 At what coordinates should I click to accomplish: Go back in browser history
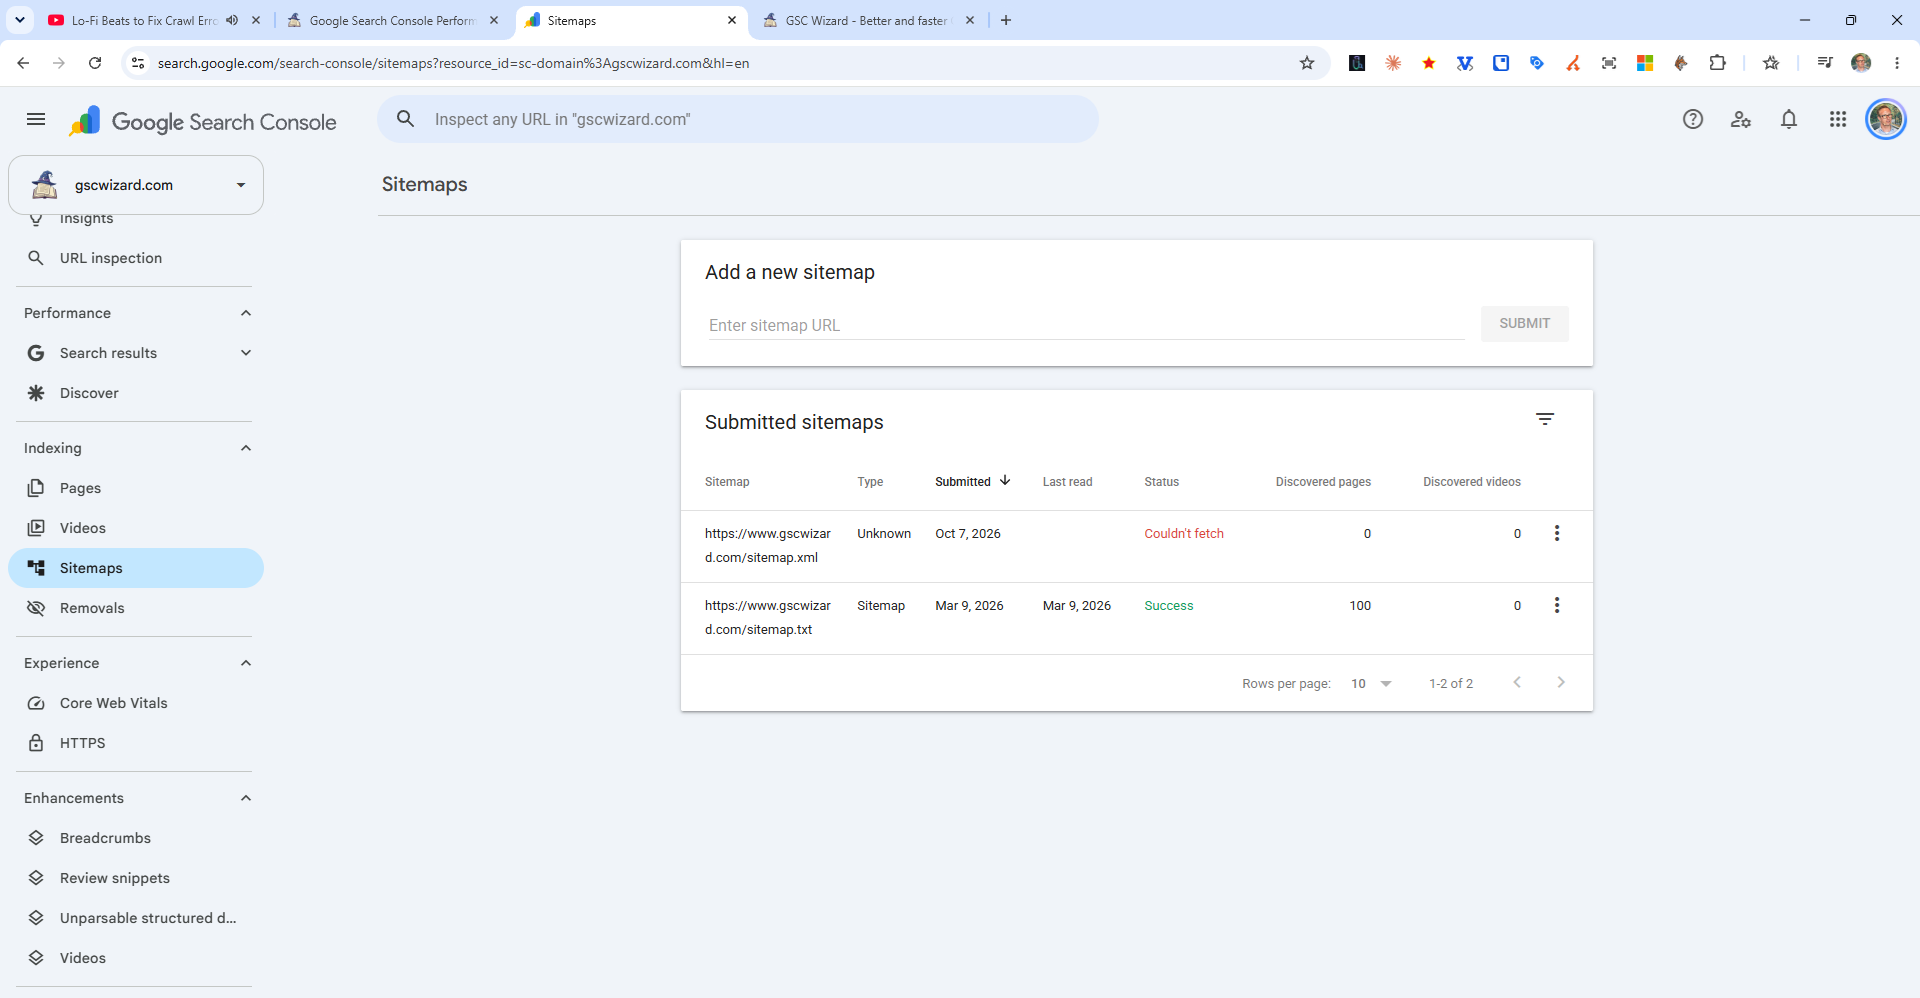pos(23,63)
